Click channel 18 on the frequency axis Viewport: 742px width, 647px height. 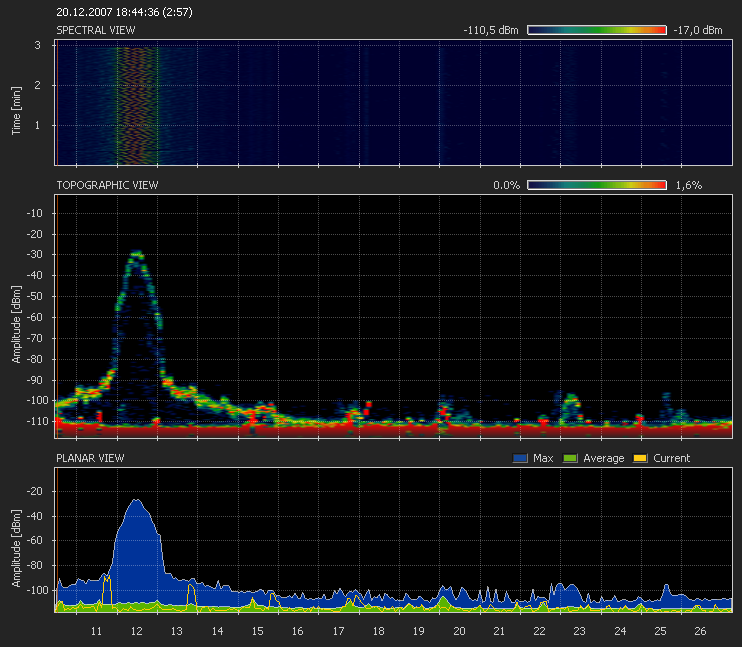(x=379, y=631)
